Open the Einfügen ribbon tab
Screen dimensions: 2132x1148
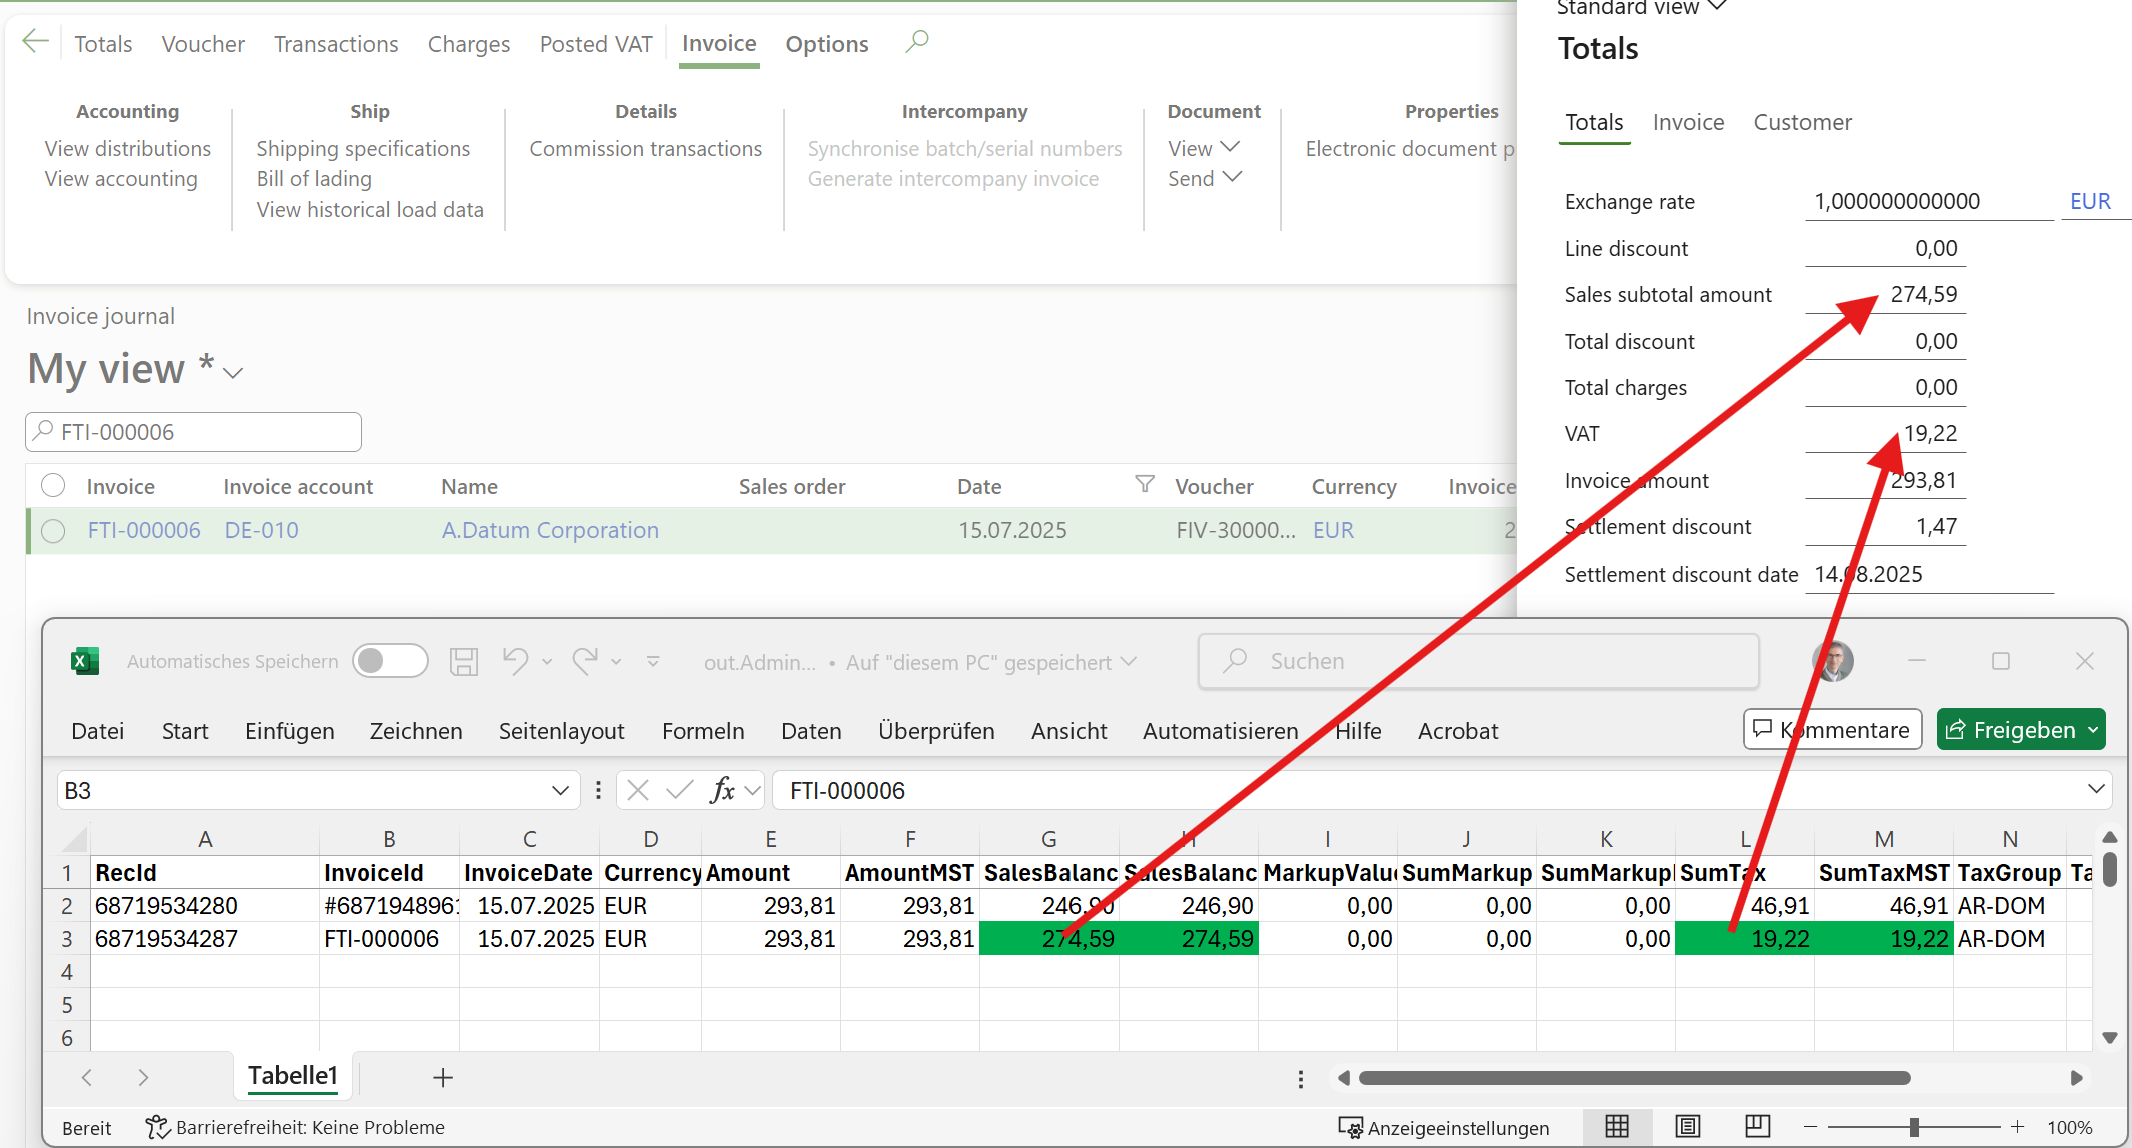click(290, 731)
